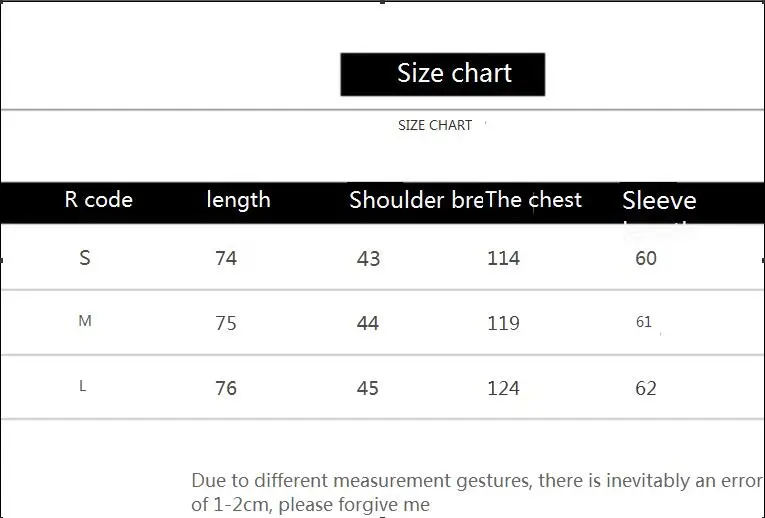Select the size M row label
Image resolution: width=765 pixels, height=518 pixels.
click(x=84, y=320)
